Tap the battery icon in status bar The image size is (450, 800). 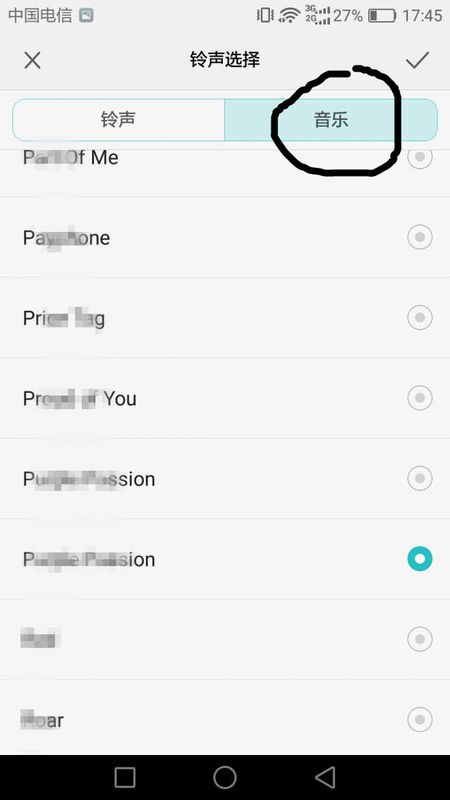click(382, 16)
